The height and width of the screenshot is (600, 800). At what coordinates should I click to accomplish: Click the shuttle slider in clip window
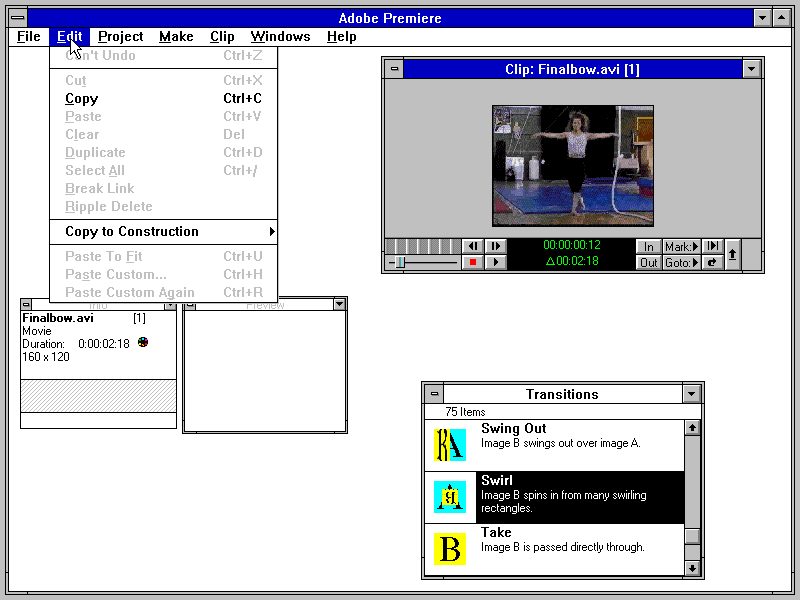pyautogui.click(x=400, y=263)
